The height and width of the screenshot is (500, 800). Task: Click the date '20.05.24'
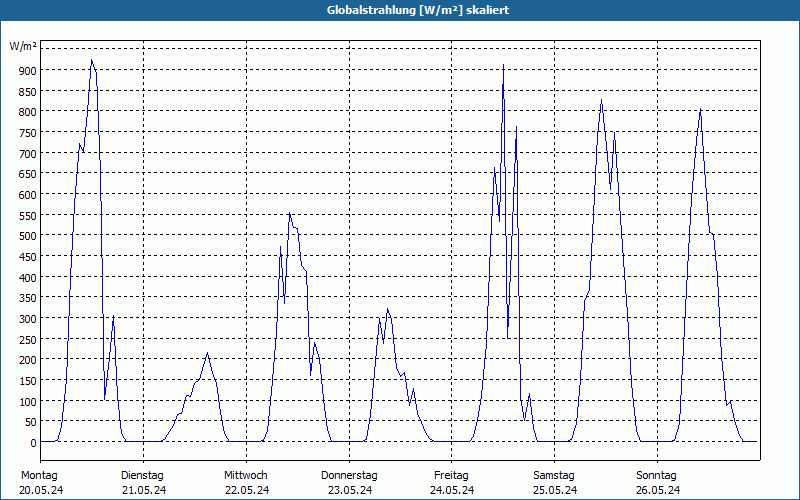tap(41, 490)
